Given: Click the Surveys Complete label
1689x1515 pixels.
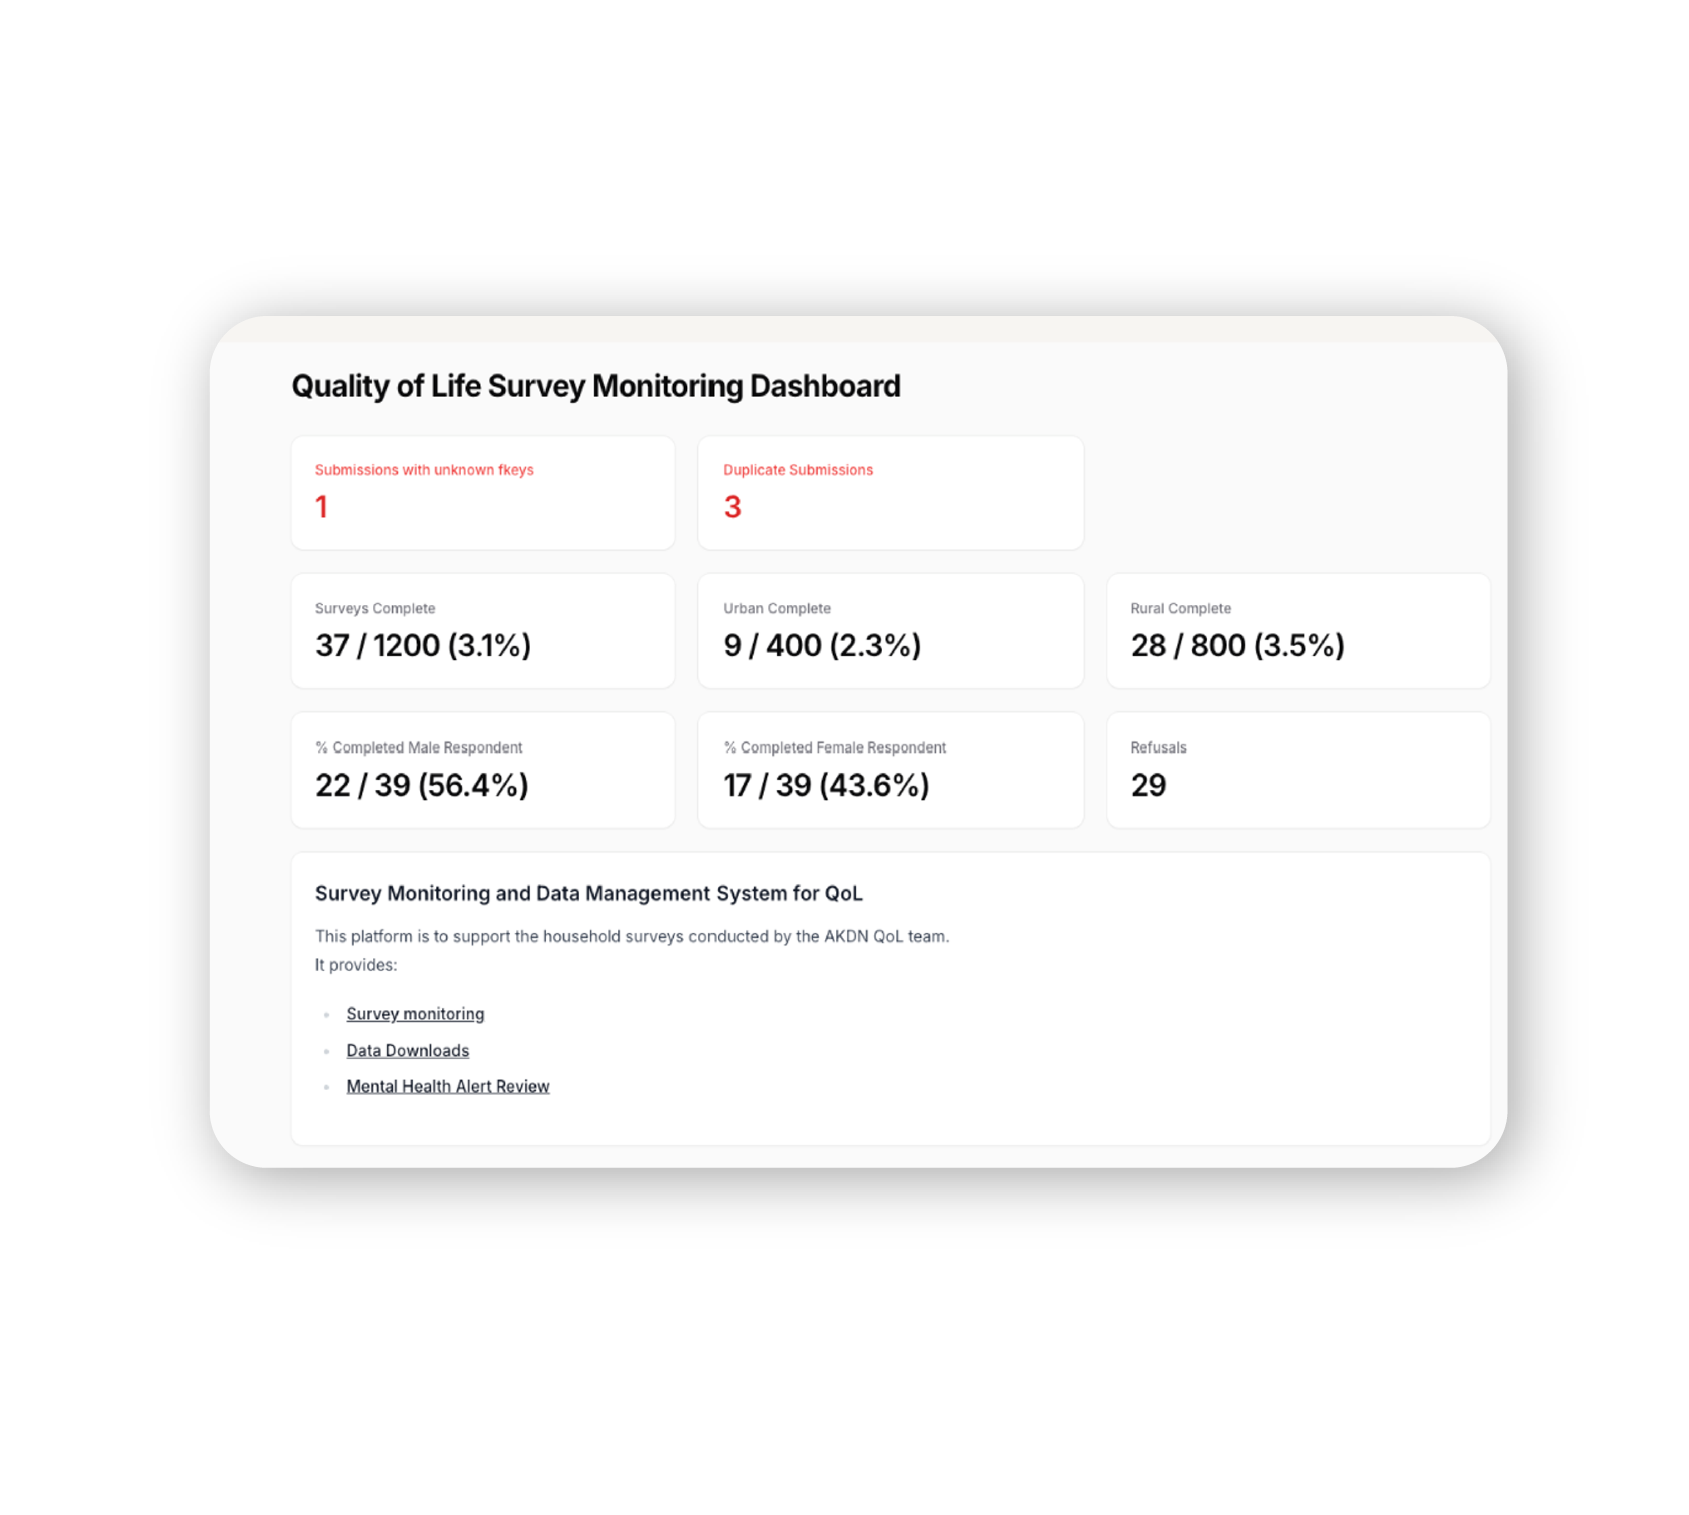Looking at the screenshot, I should click(375, 608).
